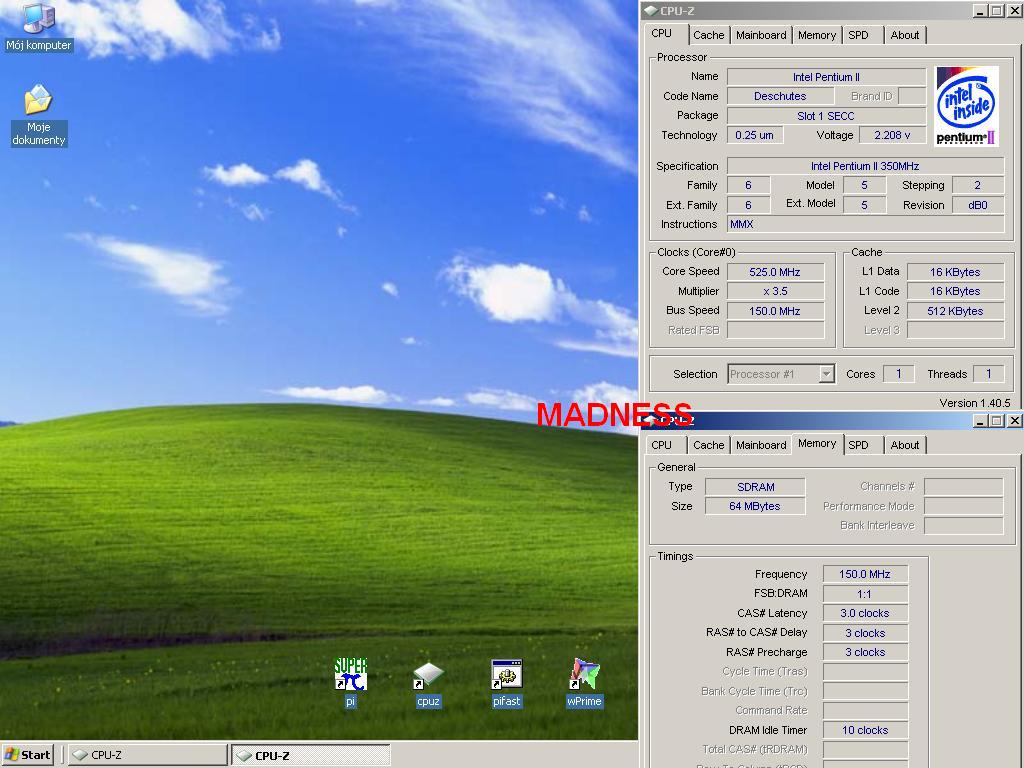Image resolution: width=1024 pixels, height=768 pixels.
Task: Click the DRAM Idle Timer 10 clocks value
Action: [x=865, y=730]
